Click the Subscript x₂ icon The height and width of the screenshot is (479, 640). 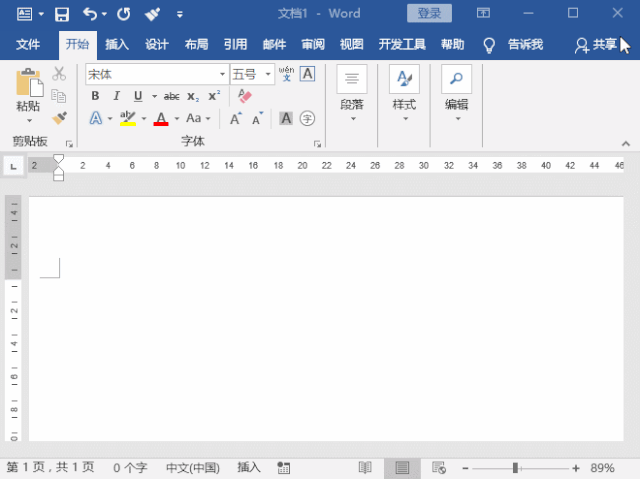click(x=193, y=96)
